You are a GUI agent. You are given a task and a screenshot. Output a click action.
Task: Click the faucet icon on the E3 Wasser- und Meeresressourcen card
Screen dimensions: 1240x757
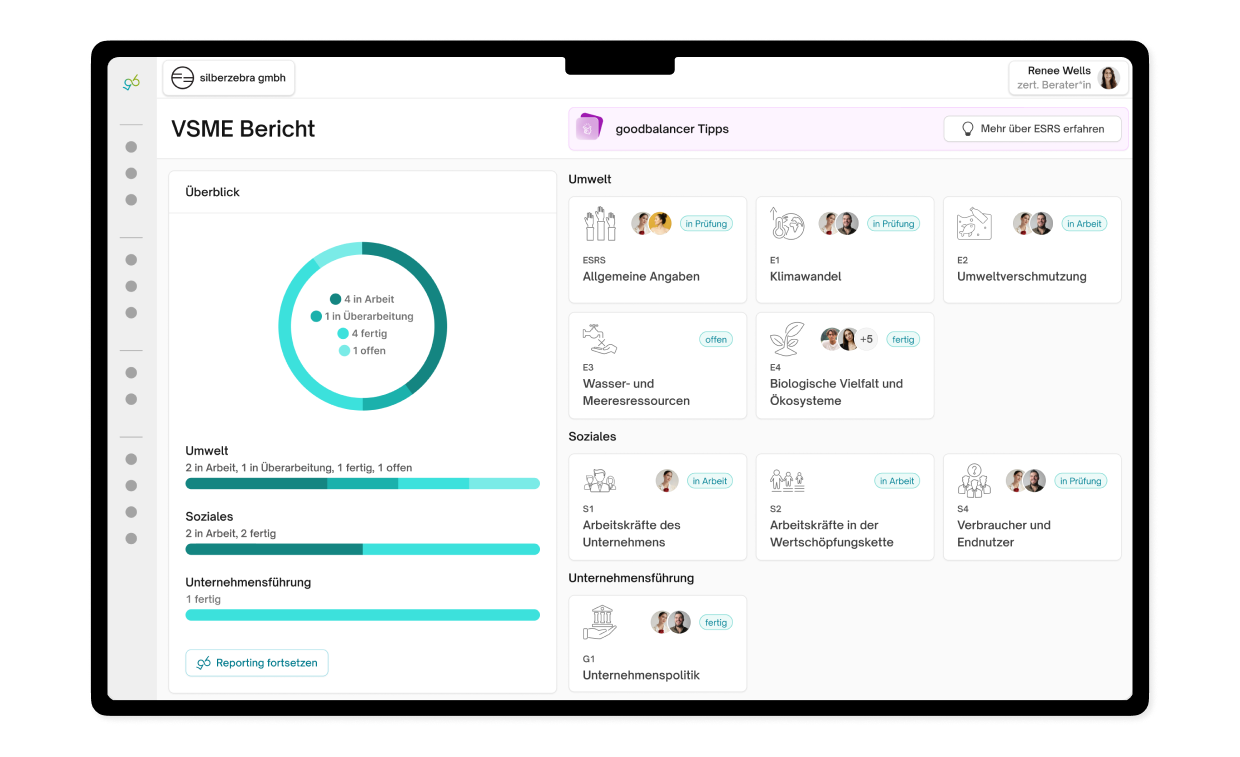tap(600, 338)
